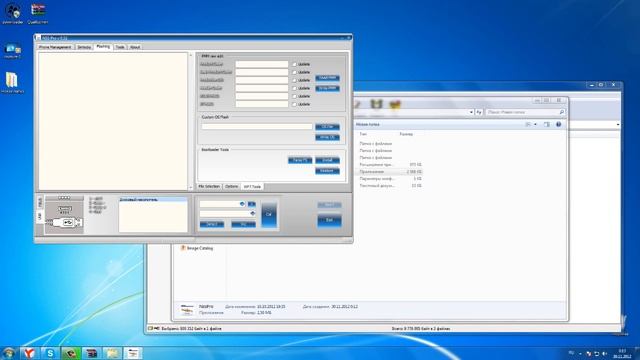The height and width of the screenshot is (360, 640).
Task: Click the tall blue OK button
Action: [x=269, y=214]
